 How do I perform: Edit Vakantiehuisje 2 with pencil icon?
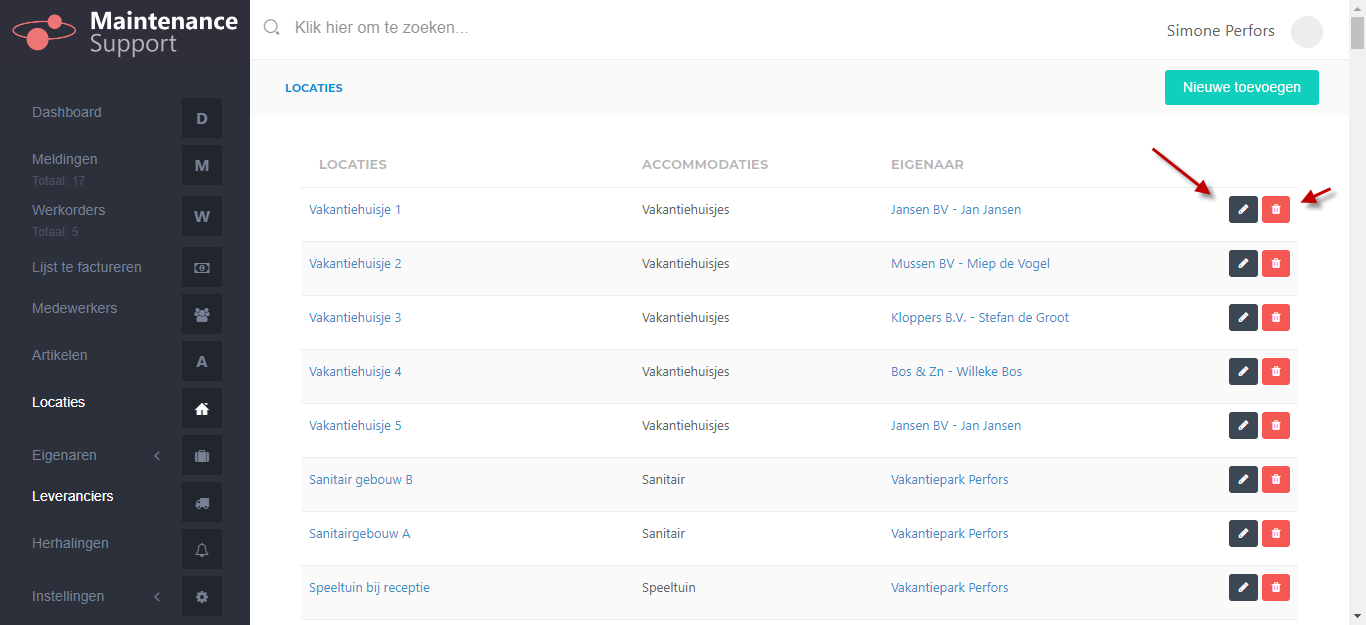[1243, 263]
